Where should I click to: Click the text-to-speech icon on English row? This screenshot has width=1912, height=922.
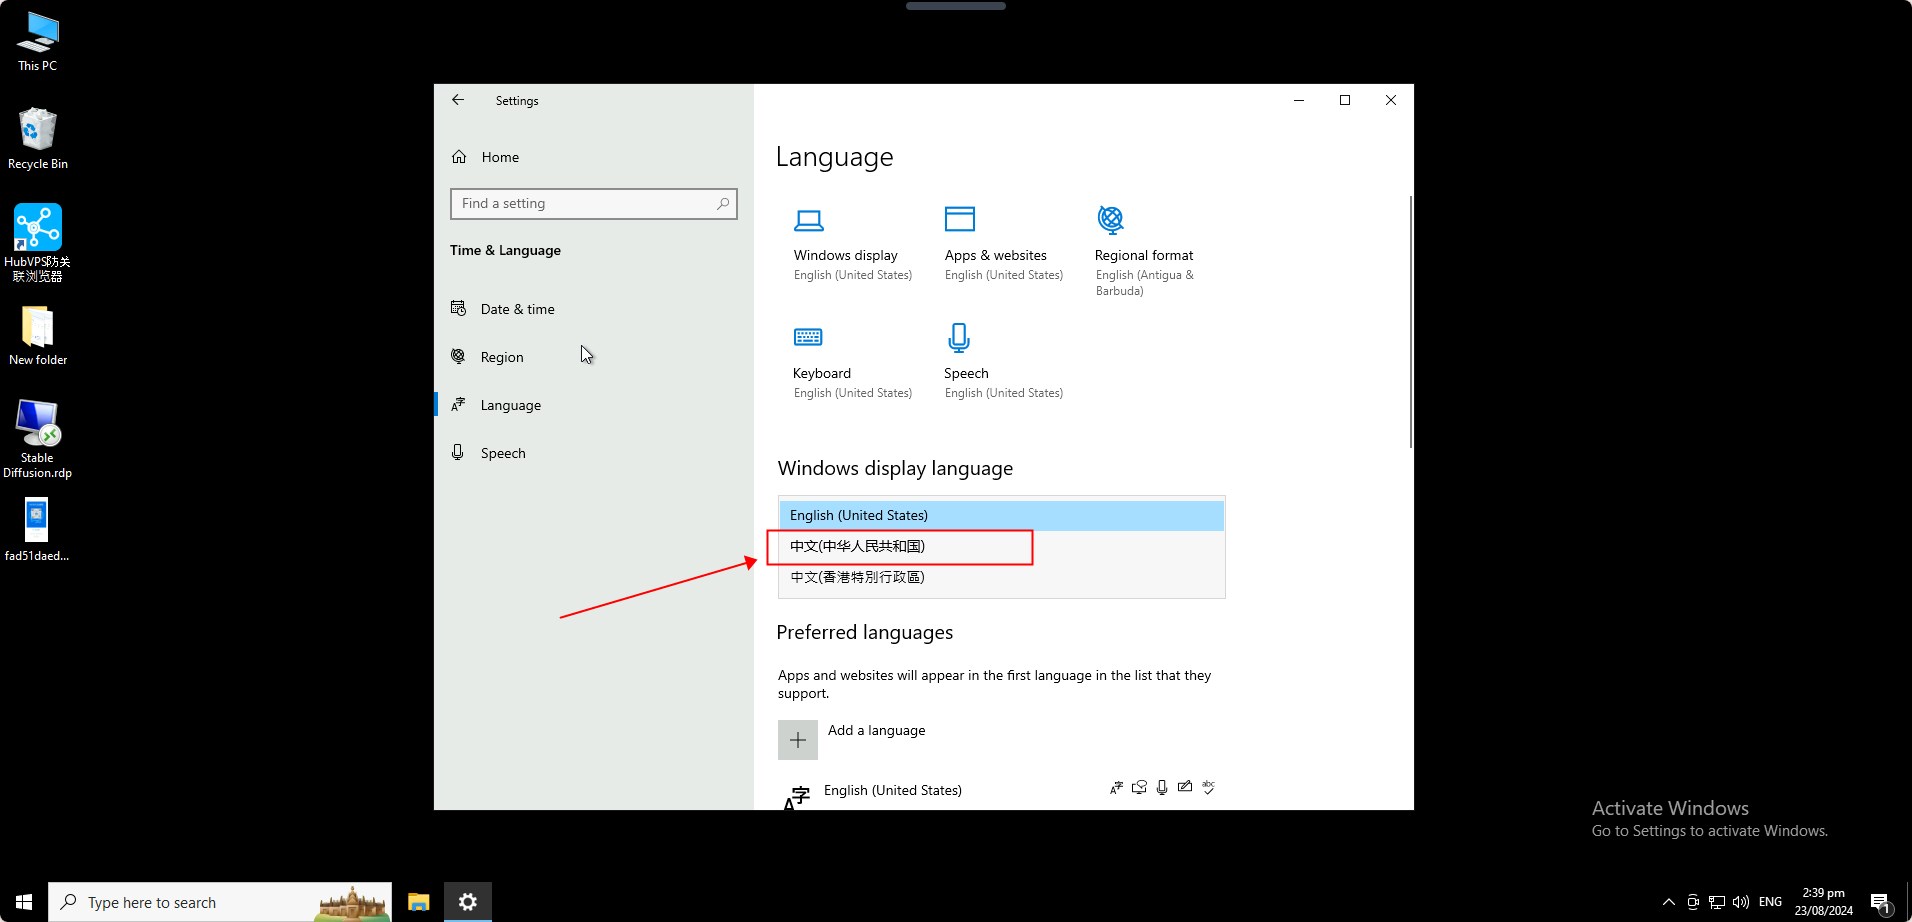[x=1139, y=788]
